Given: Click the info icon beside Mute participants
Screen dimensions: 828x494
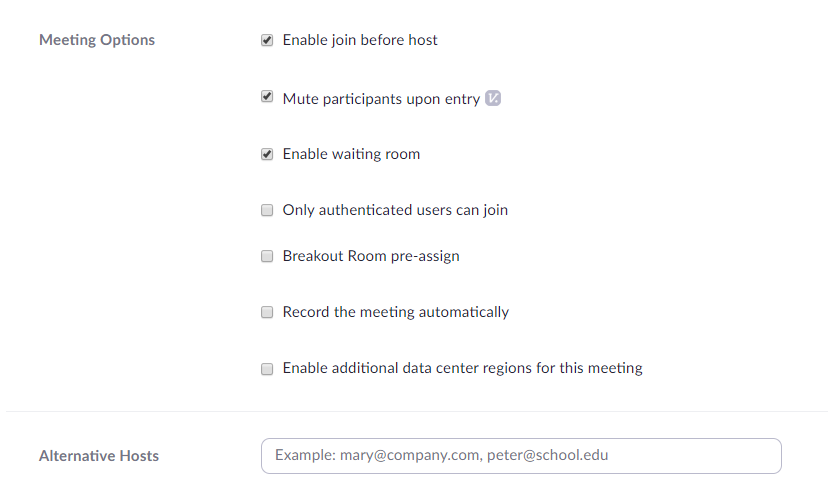Looking at the screenshot, I should pos(493,98).
